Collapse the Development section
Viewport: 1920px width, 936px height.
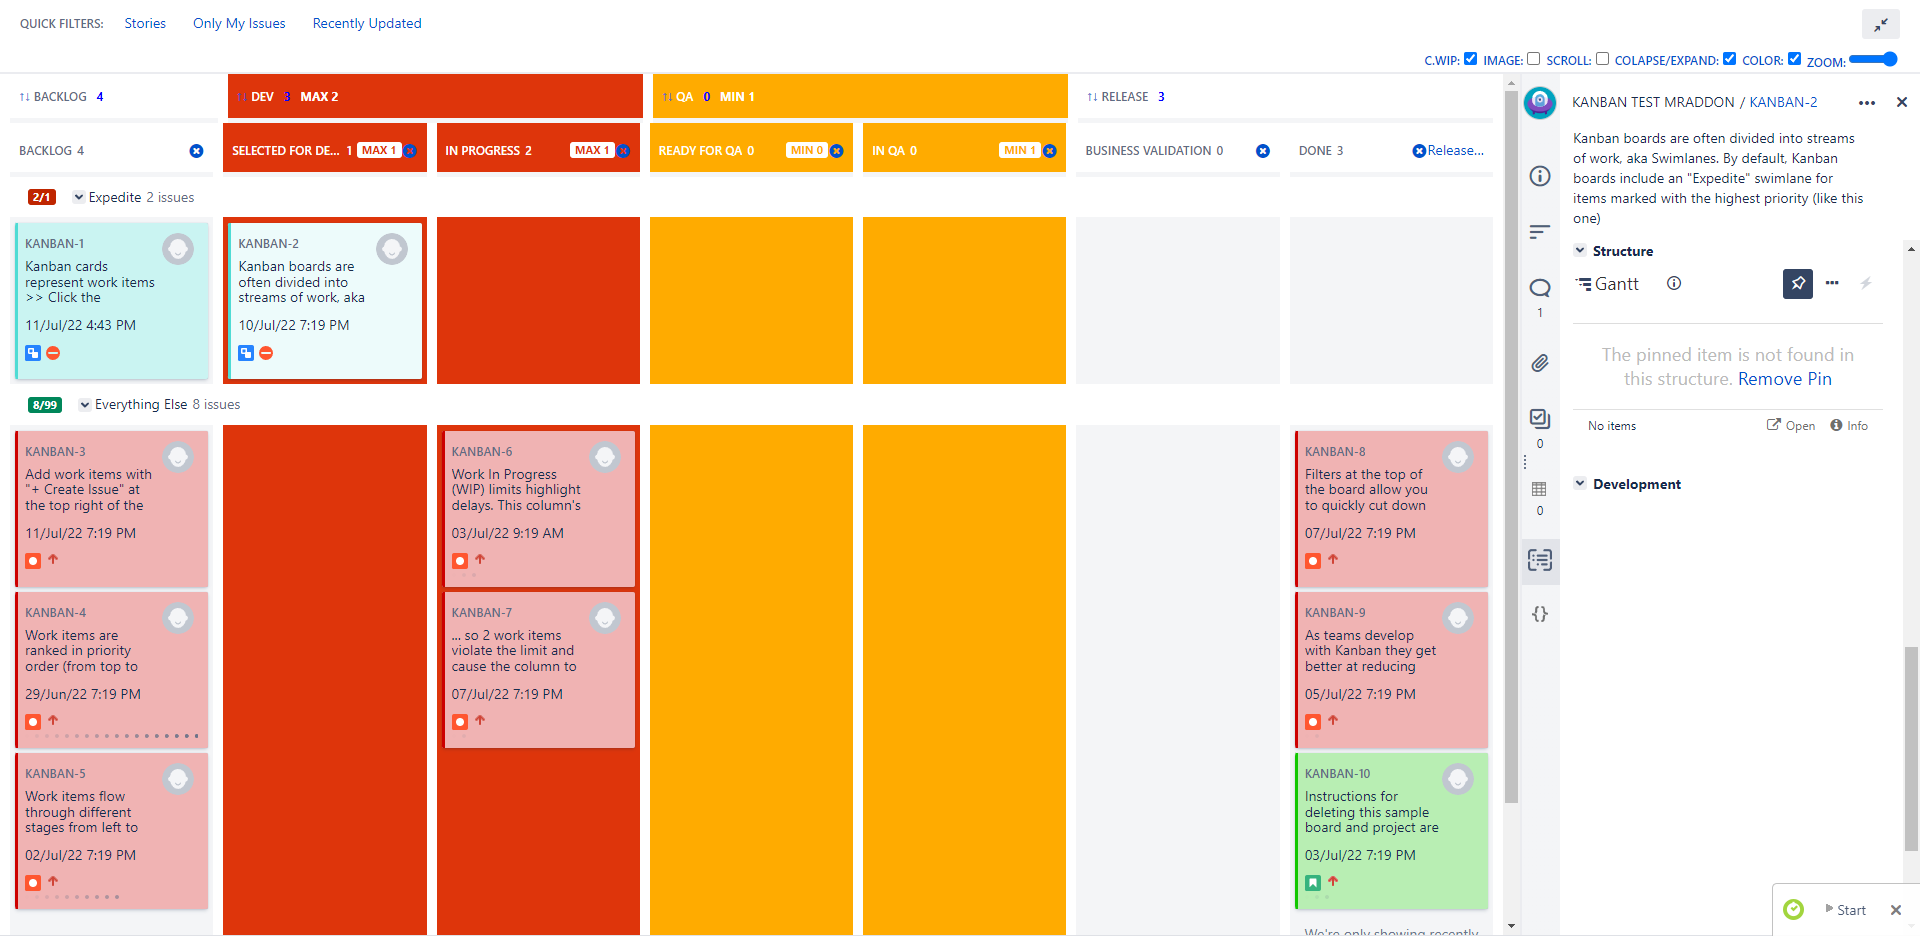click(x=1580, y=484)
